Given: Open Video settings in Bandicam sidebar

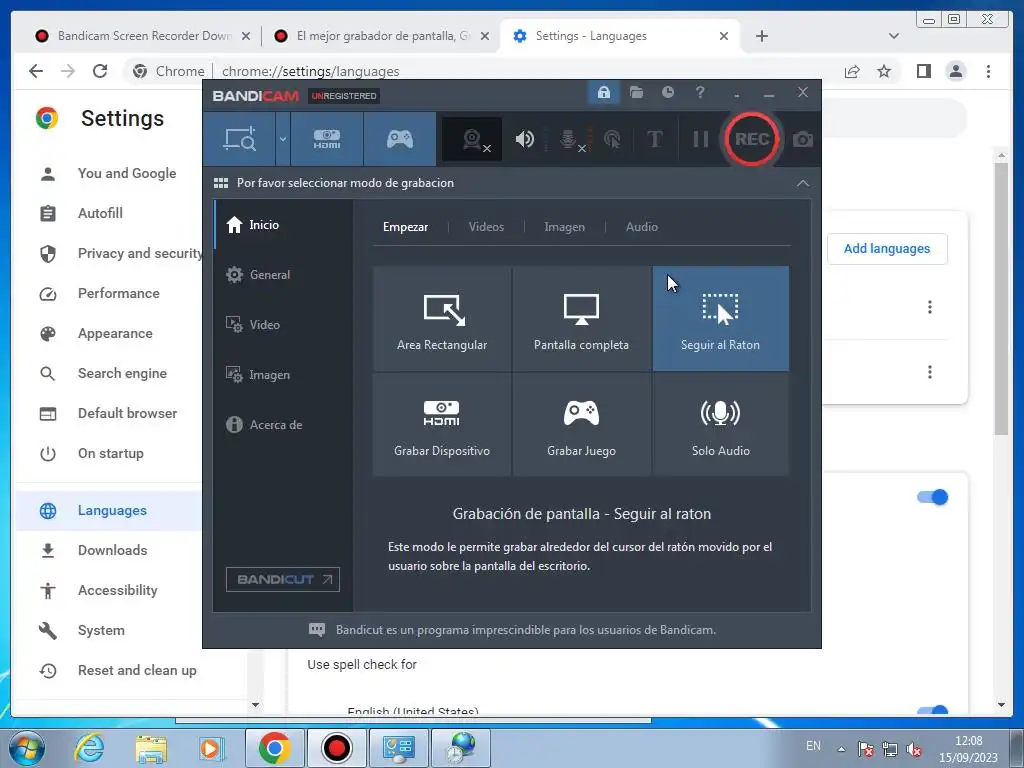Looking at the screenshot, I should [284, 325].
